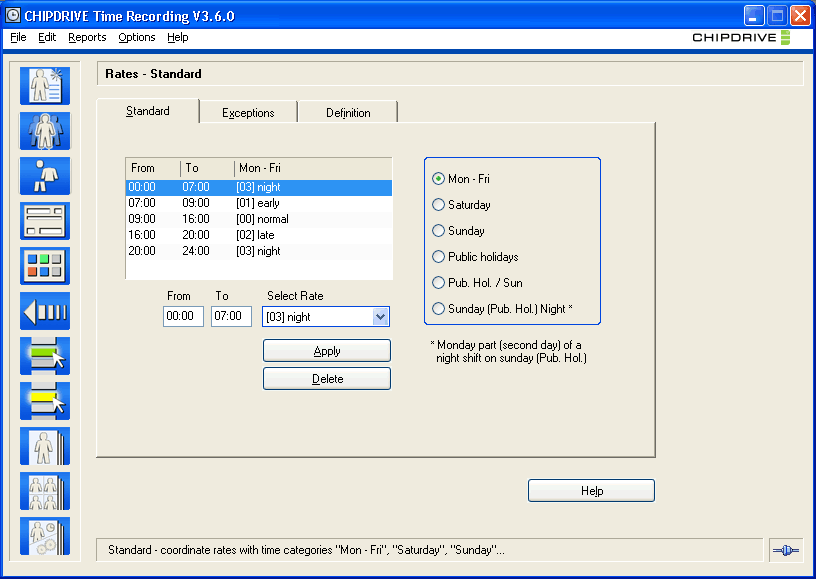Viewport: 816px width, 579px height.
Task: Select the backward arrows icon in sidebar
Action: click(44, 310)
